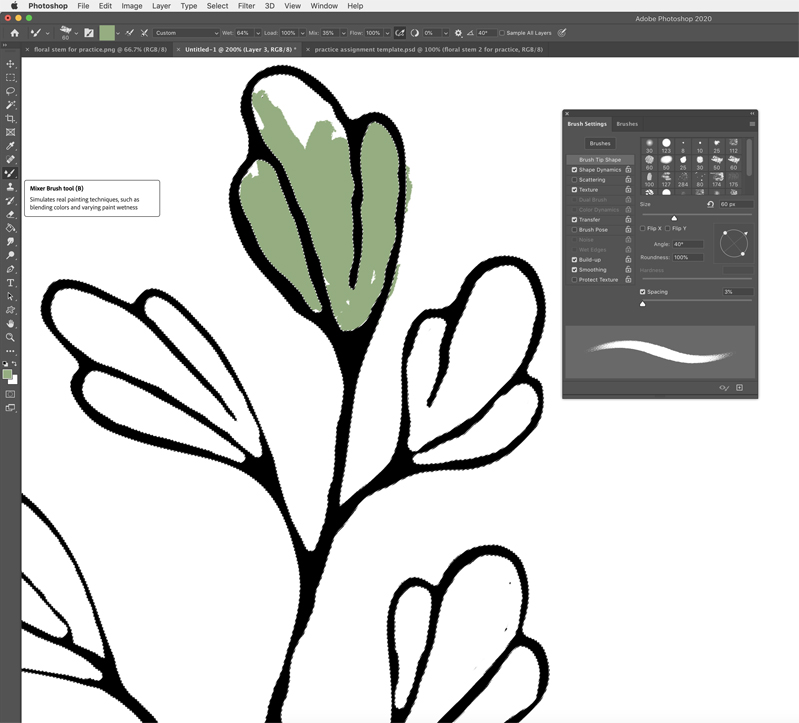Switch to the Brushes tab
This screenshot has height=723, width=799.
pyautogui.click(x=627, y=124)
